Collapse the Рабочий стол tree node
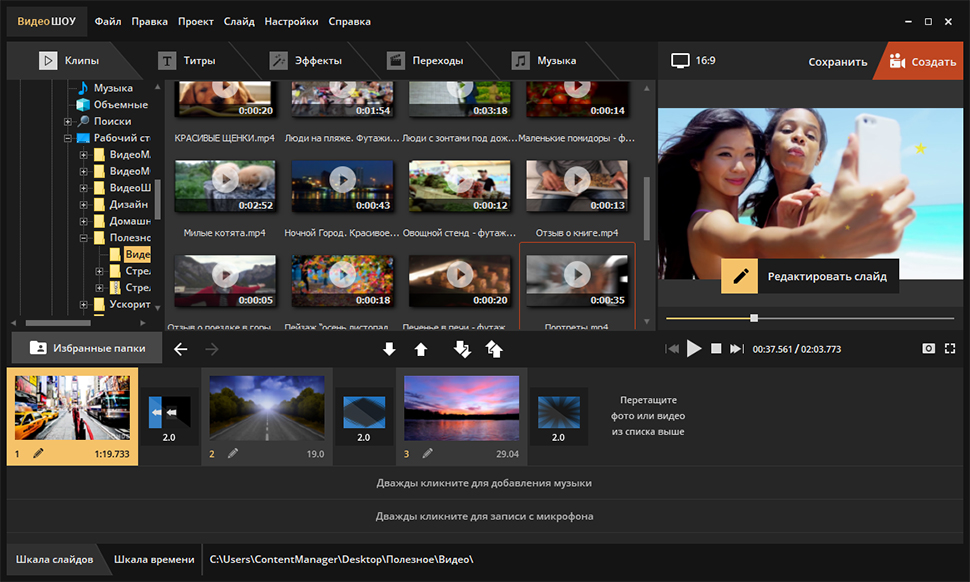970x582 pixels. [x=67, y=138]
